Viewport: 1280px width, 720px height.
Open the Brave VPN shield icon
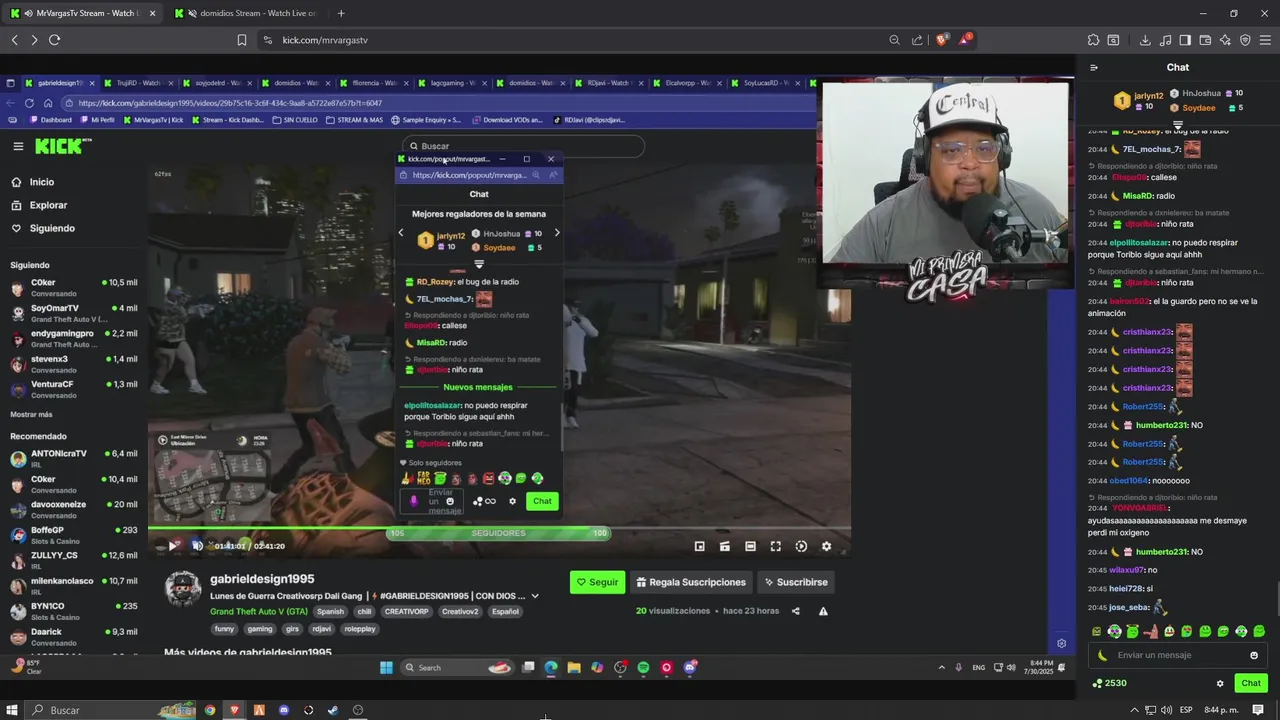[x=1245, y=40]
